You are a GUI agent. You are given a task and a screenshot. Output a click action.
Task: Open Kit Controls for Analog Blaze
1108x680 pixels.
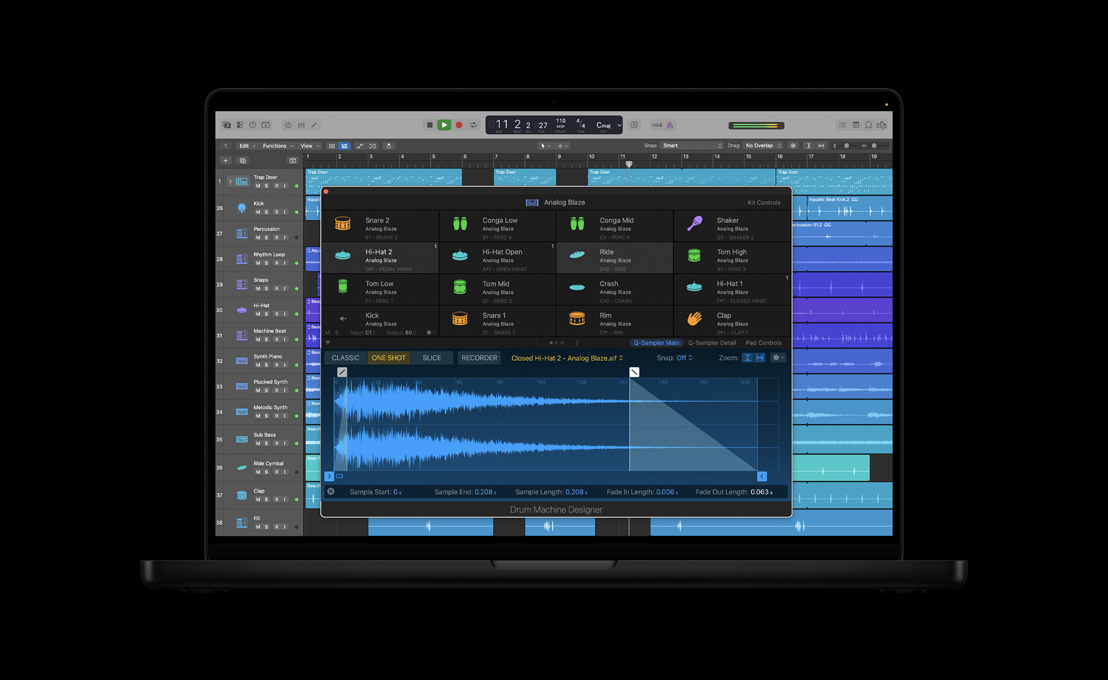pyautogui.click(x=763, y=201)
